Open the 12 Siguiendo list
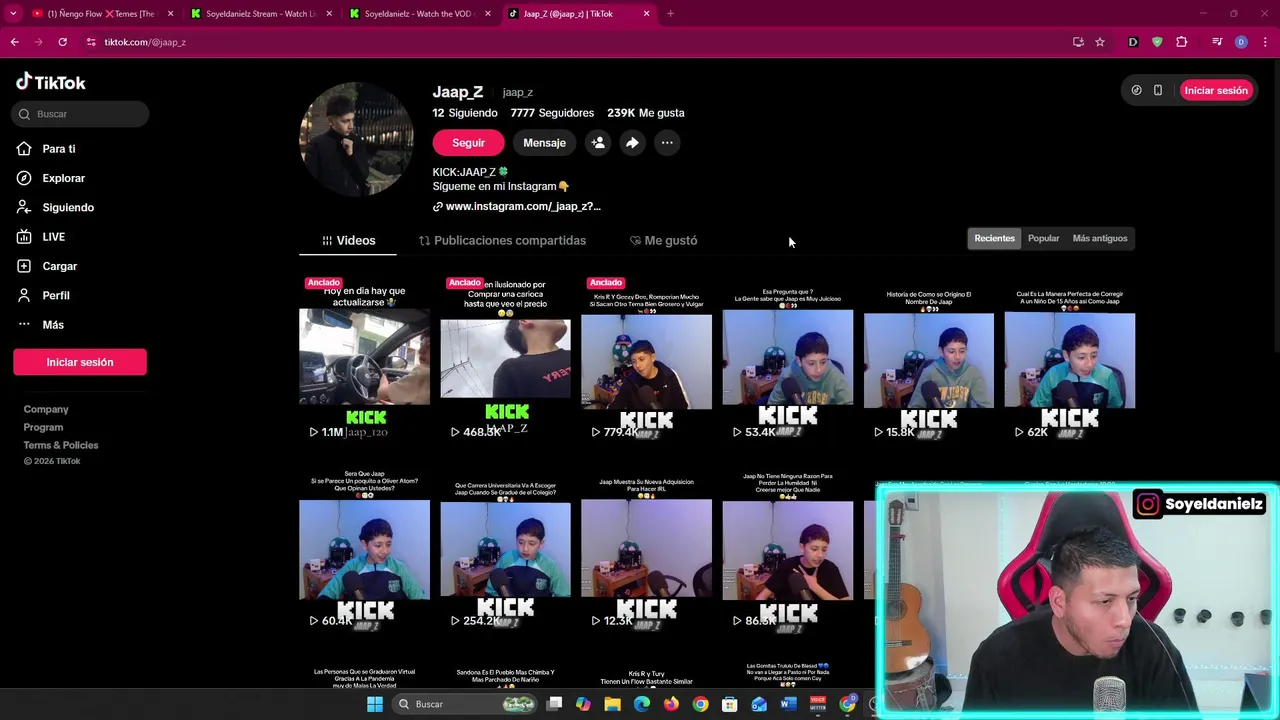The height and width of the screenshot is (720, 1280). point(465,113)
